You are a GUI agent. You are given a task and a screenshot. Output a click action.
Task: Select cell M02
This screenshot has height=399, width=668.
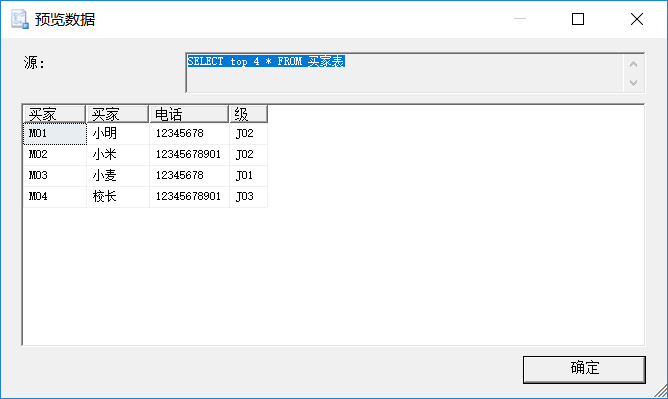pyautogui.click(x=55, y=155)
